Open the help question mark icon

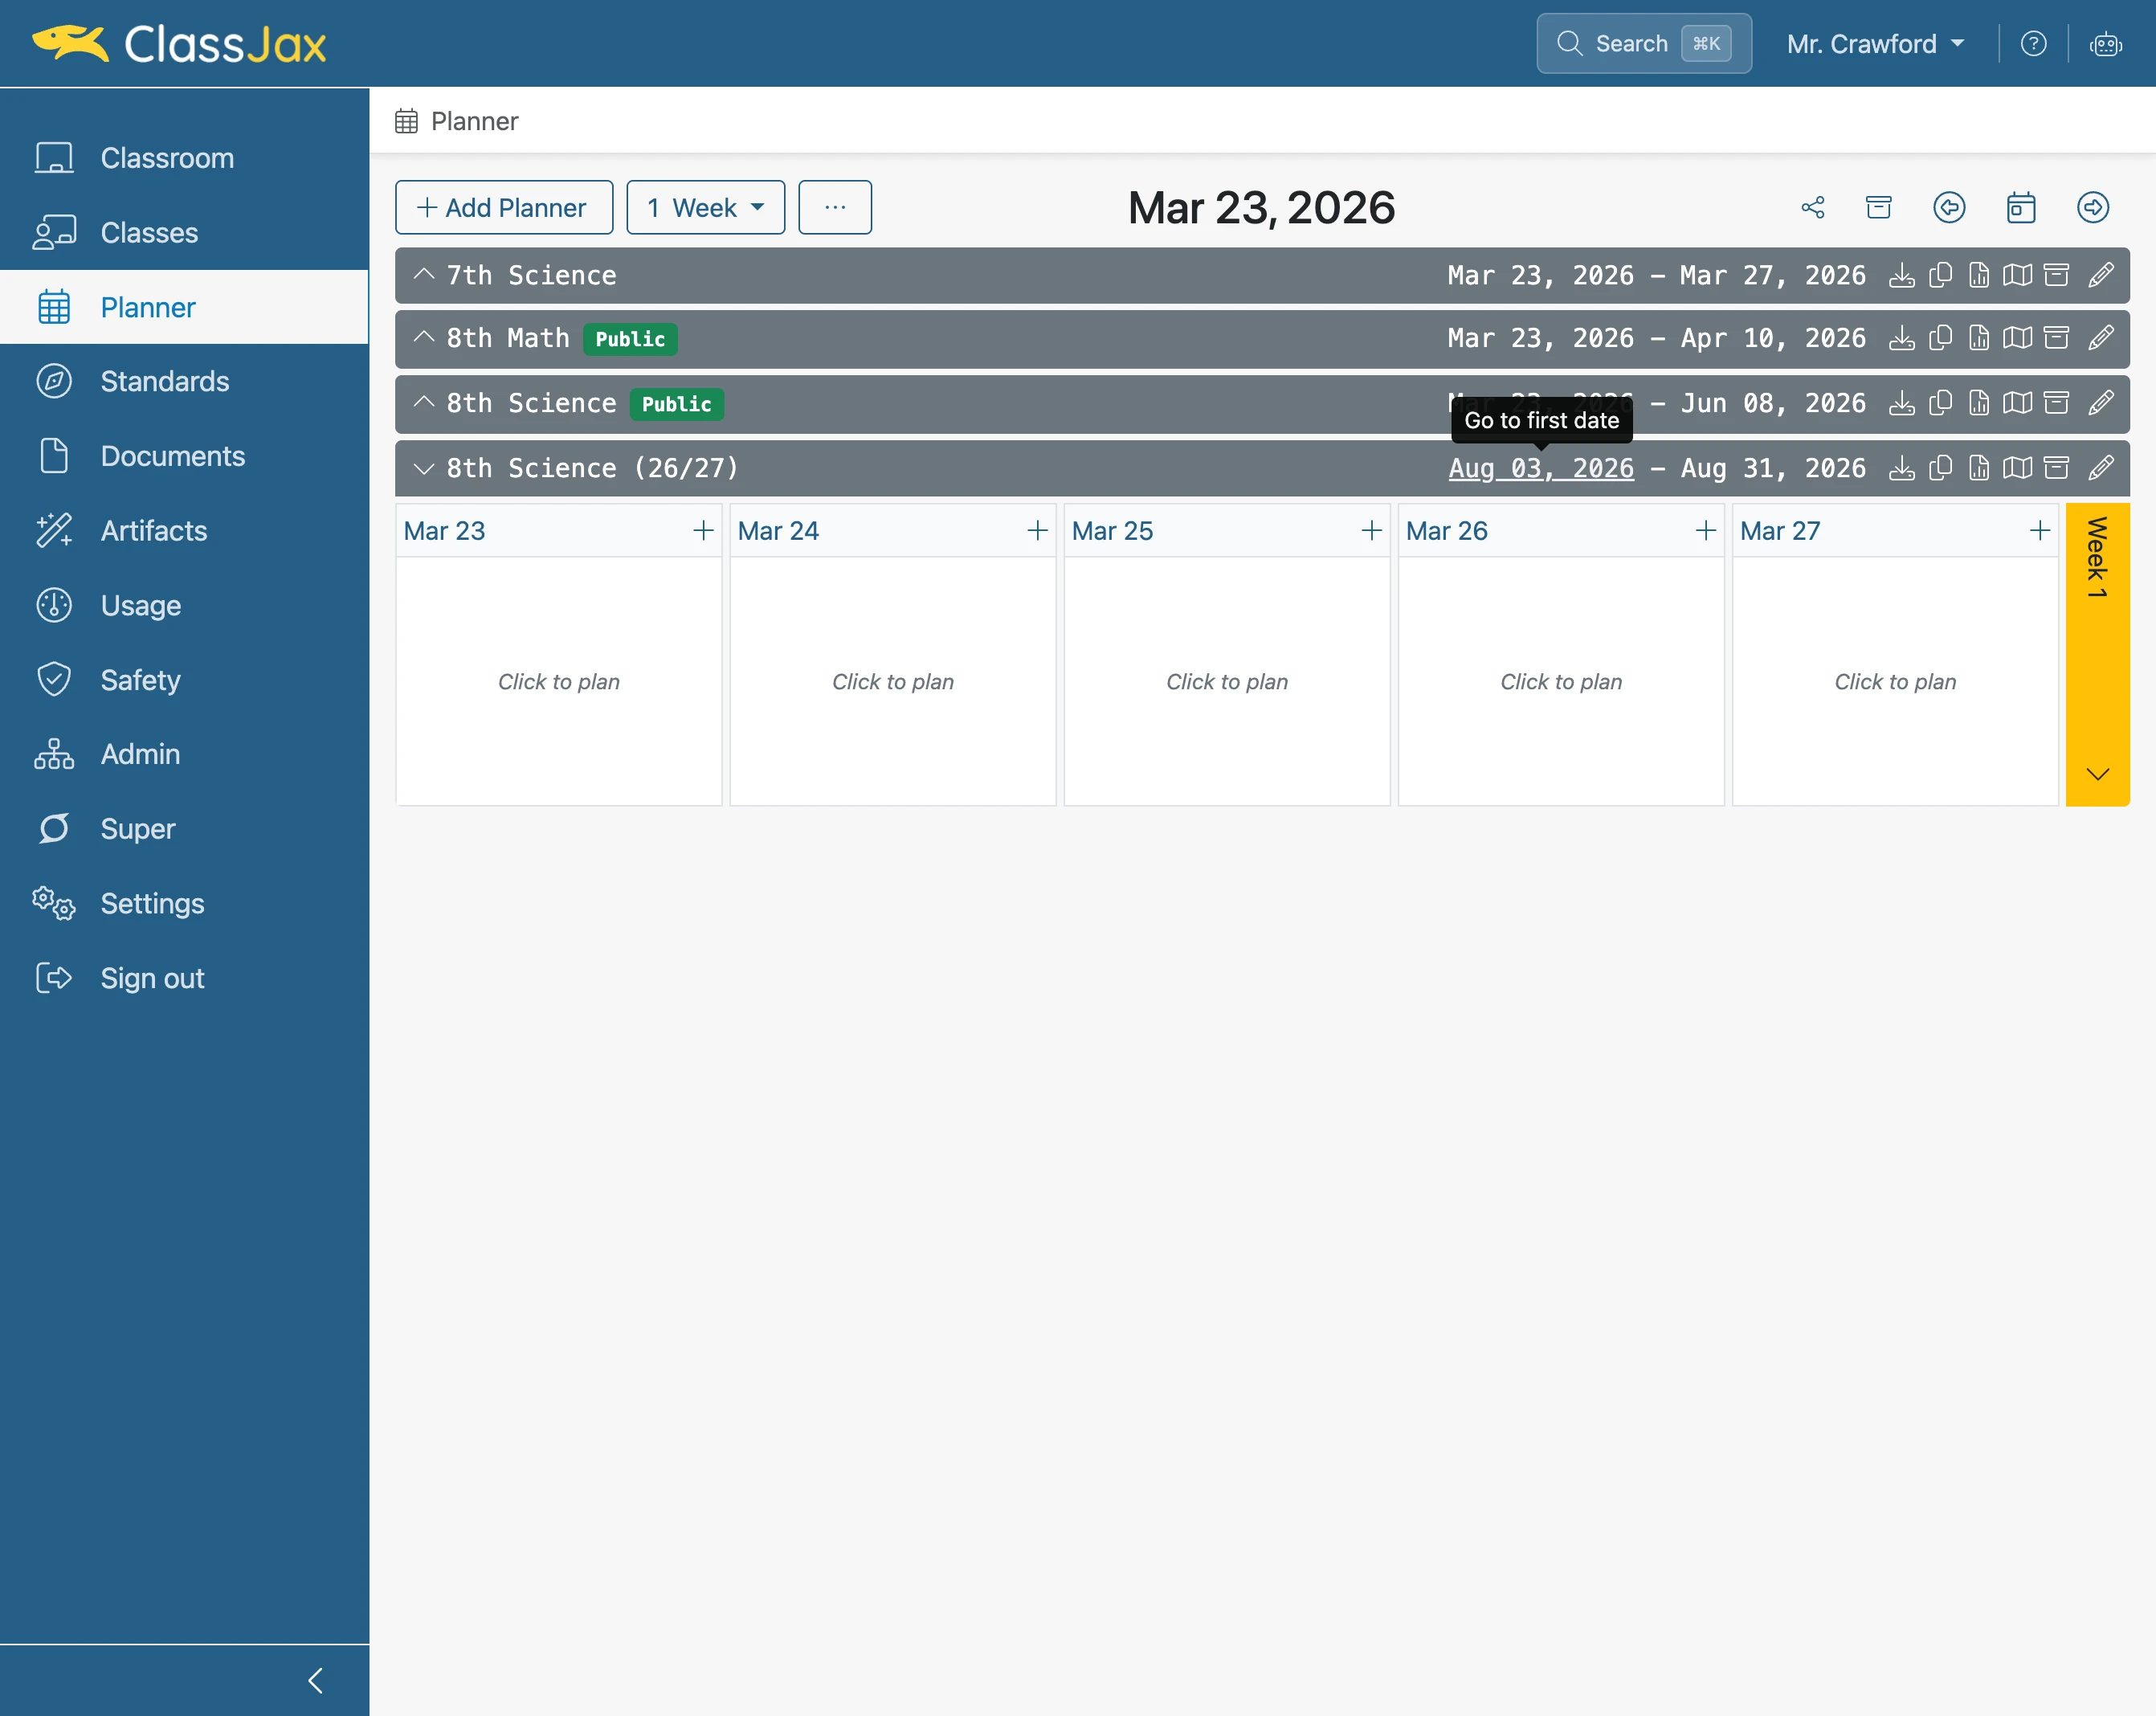click(x=2033, y=44)
